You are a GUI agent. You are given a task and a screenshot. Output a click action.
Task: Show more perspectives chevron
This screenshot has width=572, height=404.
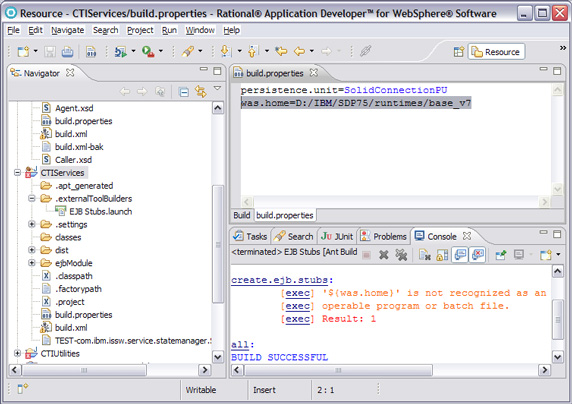[563, 48]
